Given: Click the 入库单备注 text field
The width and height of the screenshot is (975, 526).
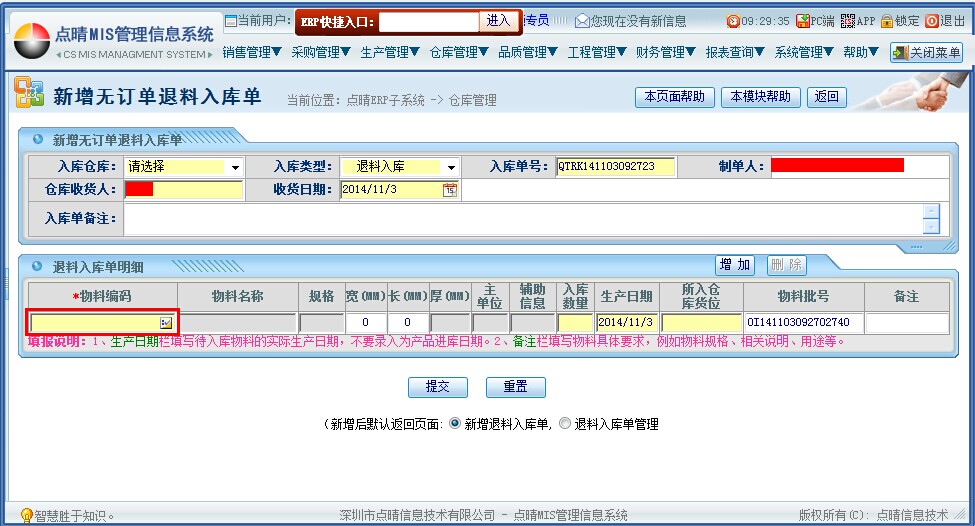Looking at the screenshot, I should 520,219.
